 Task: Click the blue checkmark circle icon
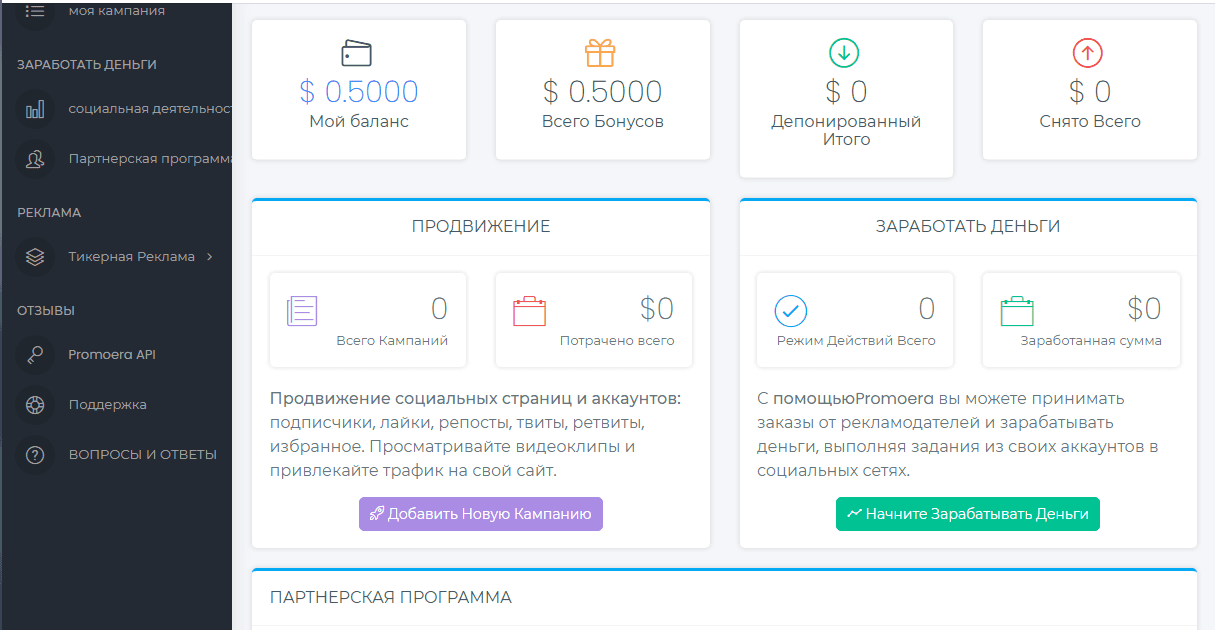(x=791, y=311)
